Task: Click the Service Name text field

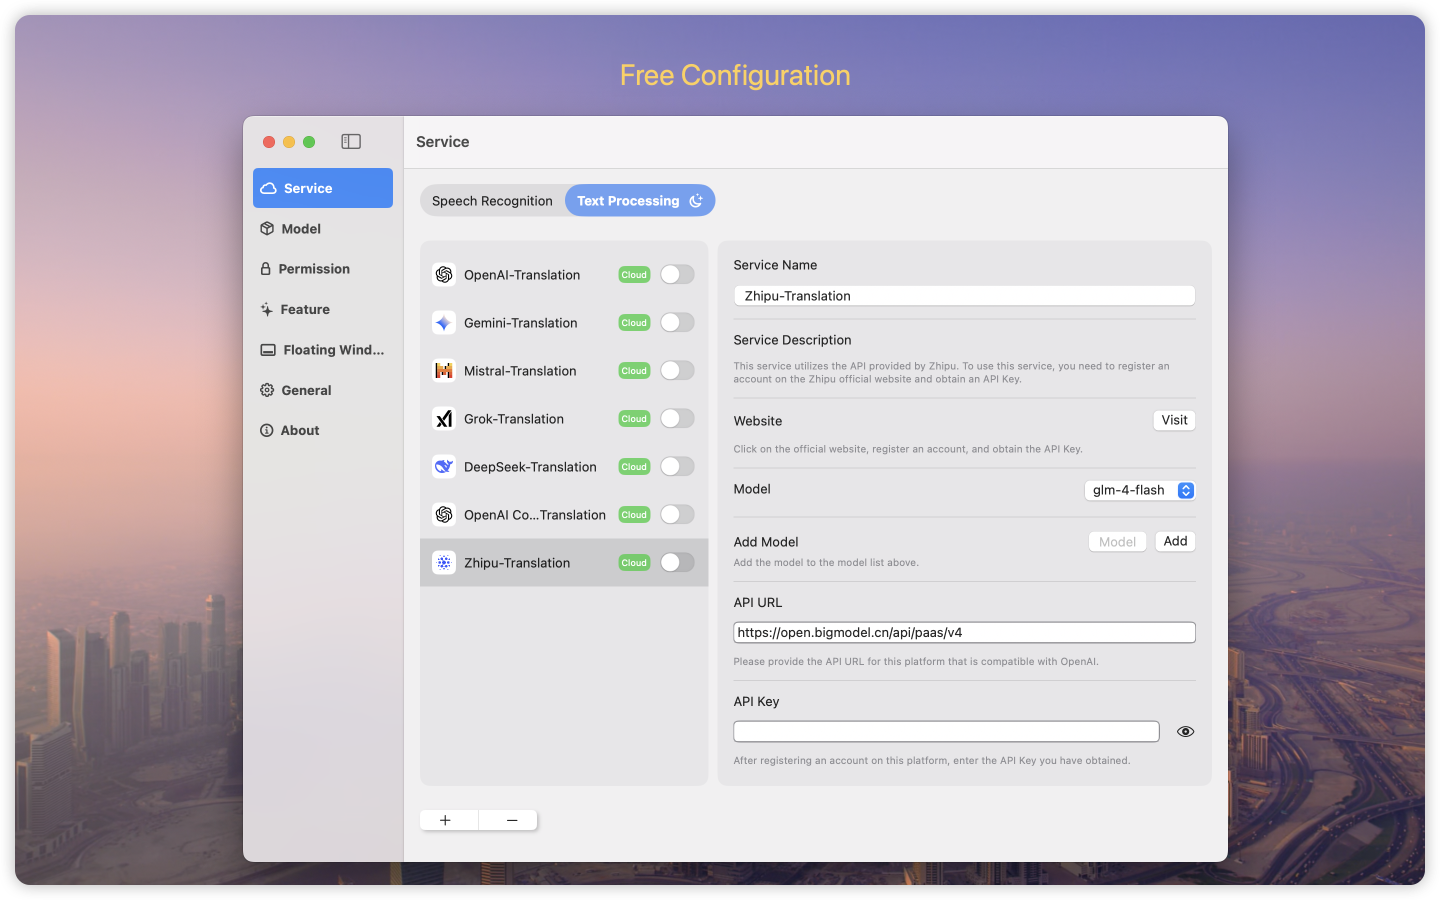Action: pos(964,296)
